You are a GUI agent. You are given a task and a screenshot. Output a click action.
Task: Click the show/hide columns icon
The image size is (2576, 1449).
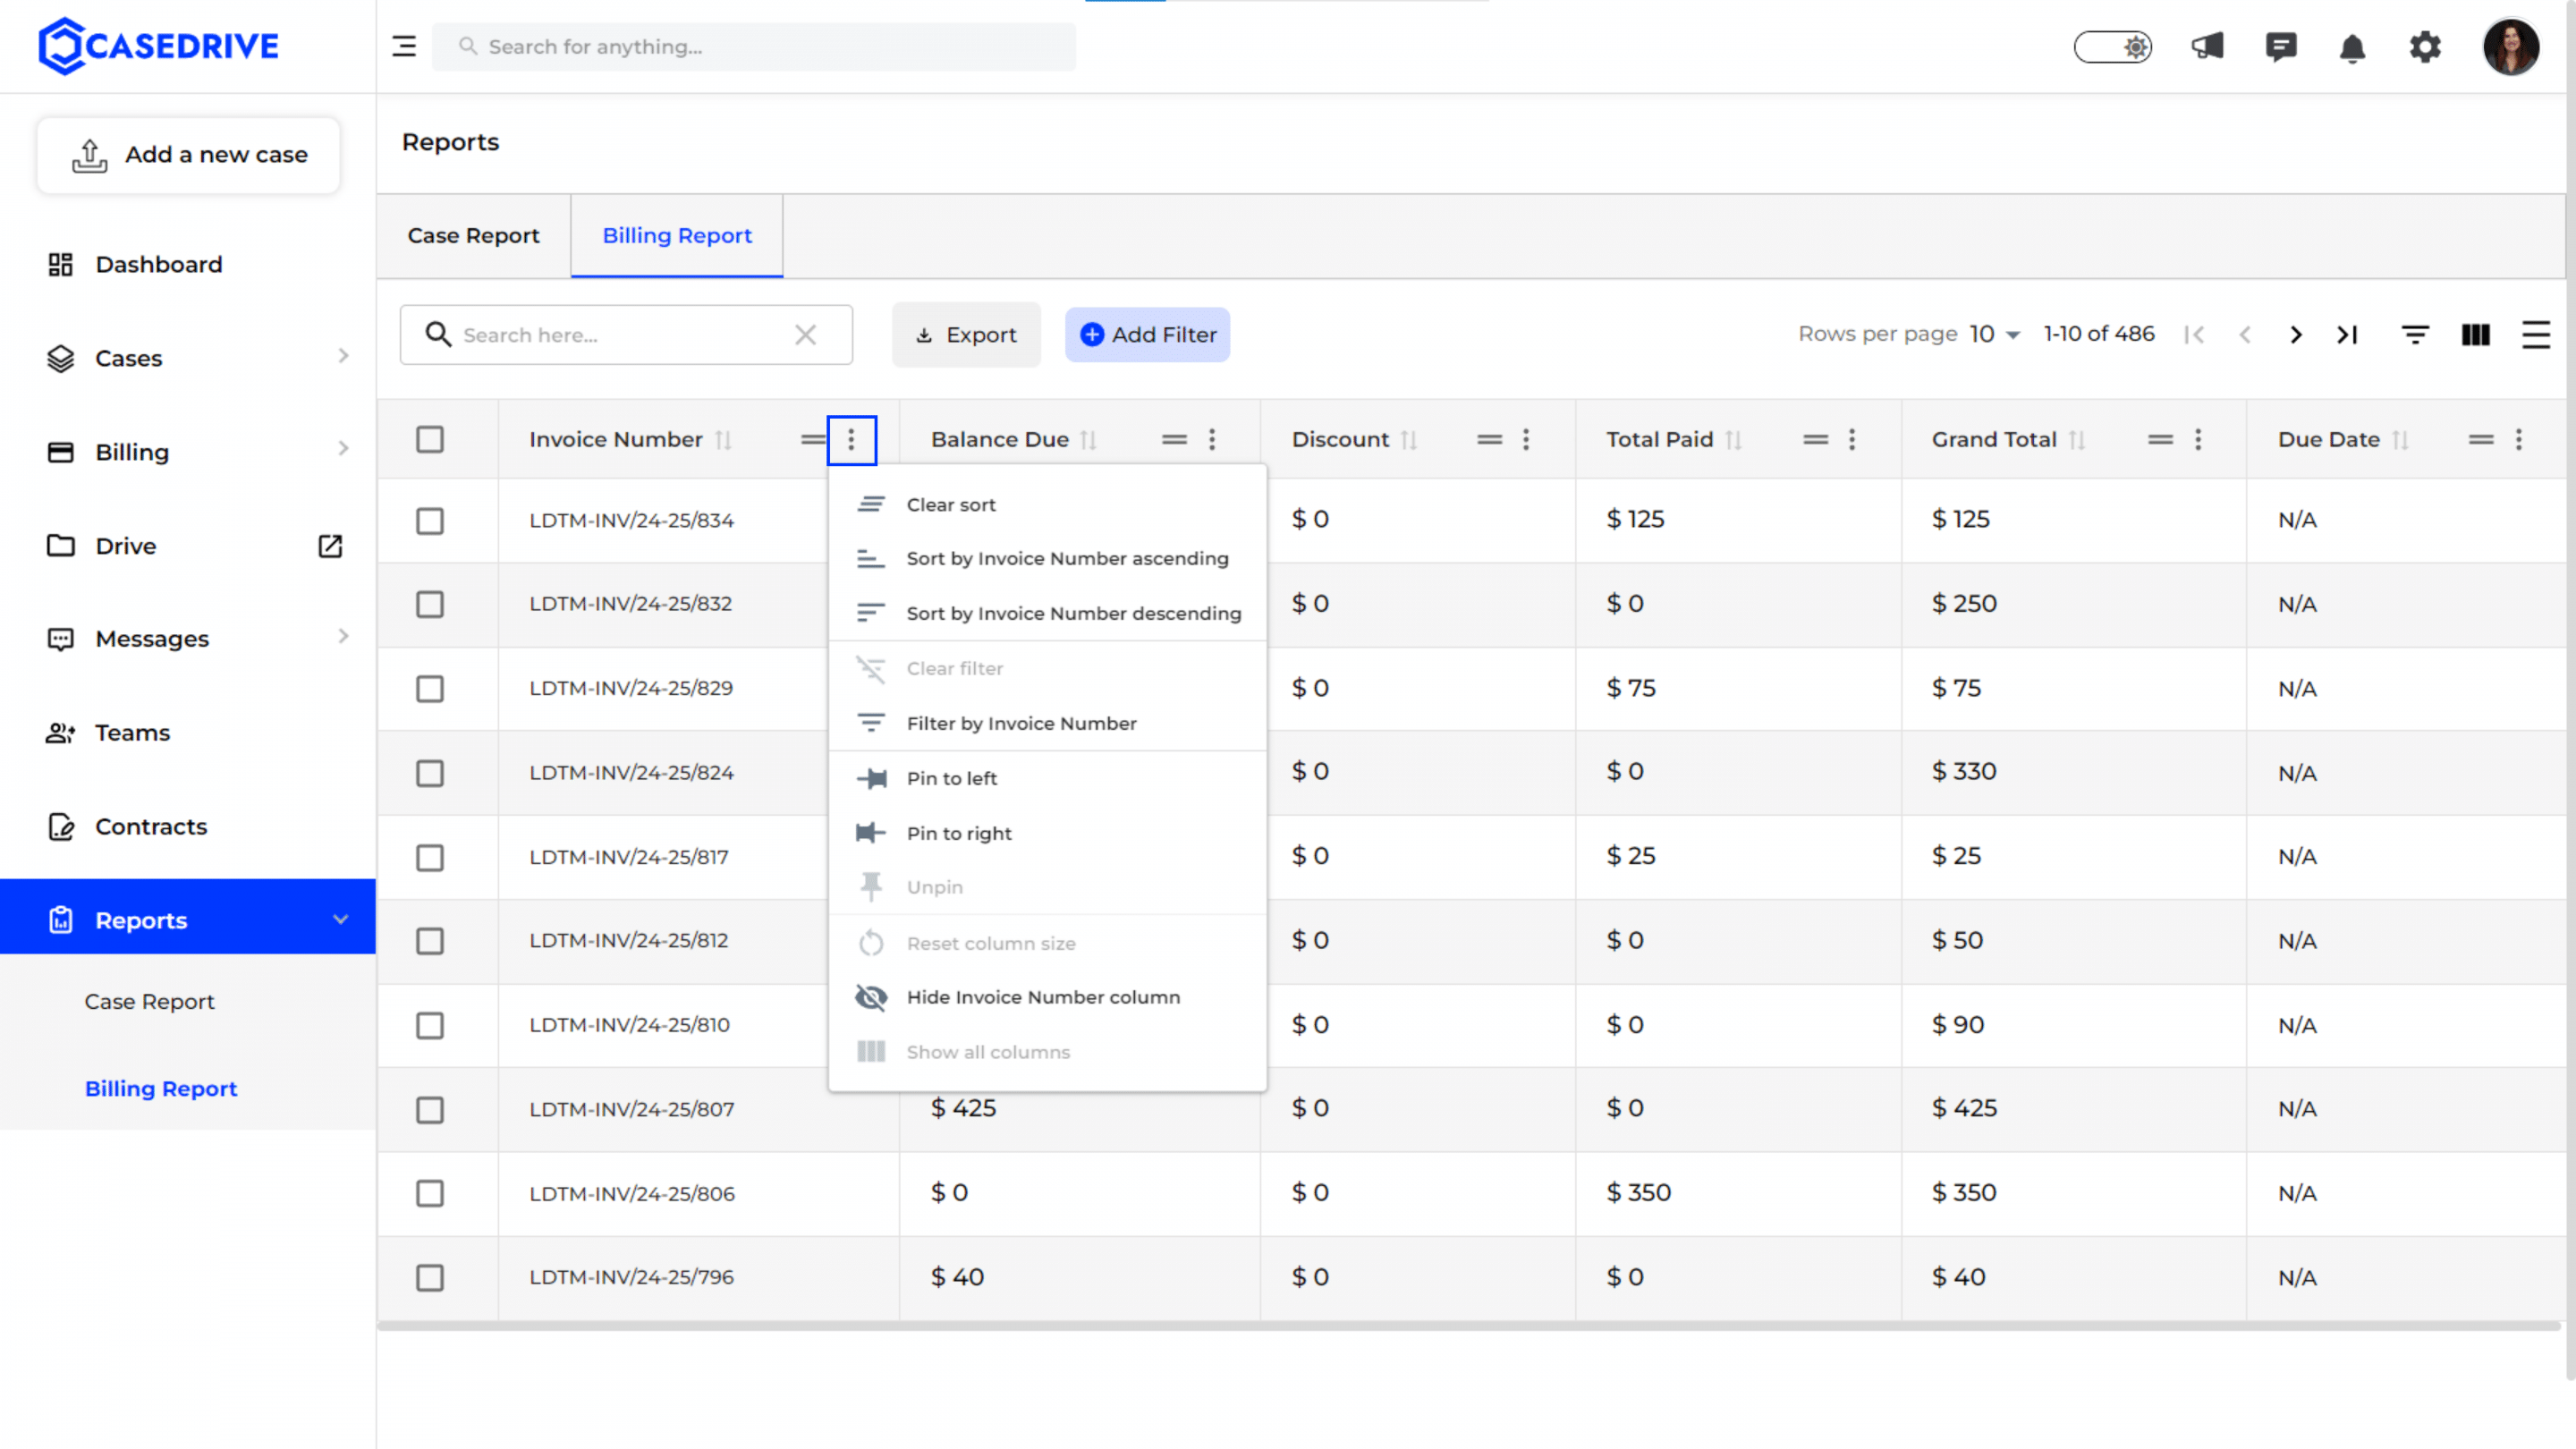point(2475,334)
